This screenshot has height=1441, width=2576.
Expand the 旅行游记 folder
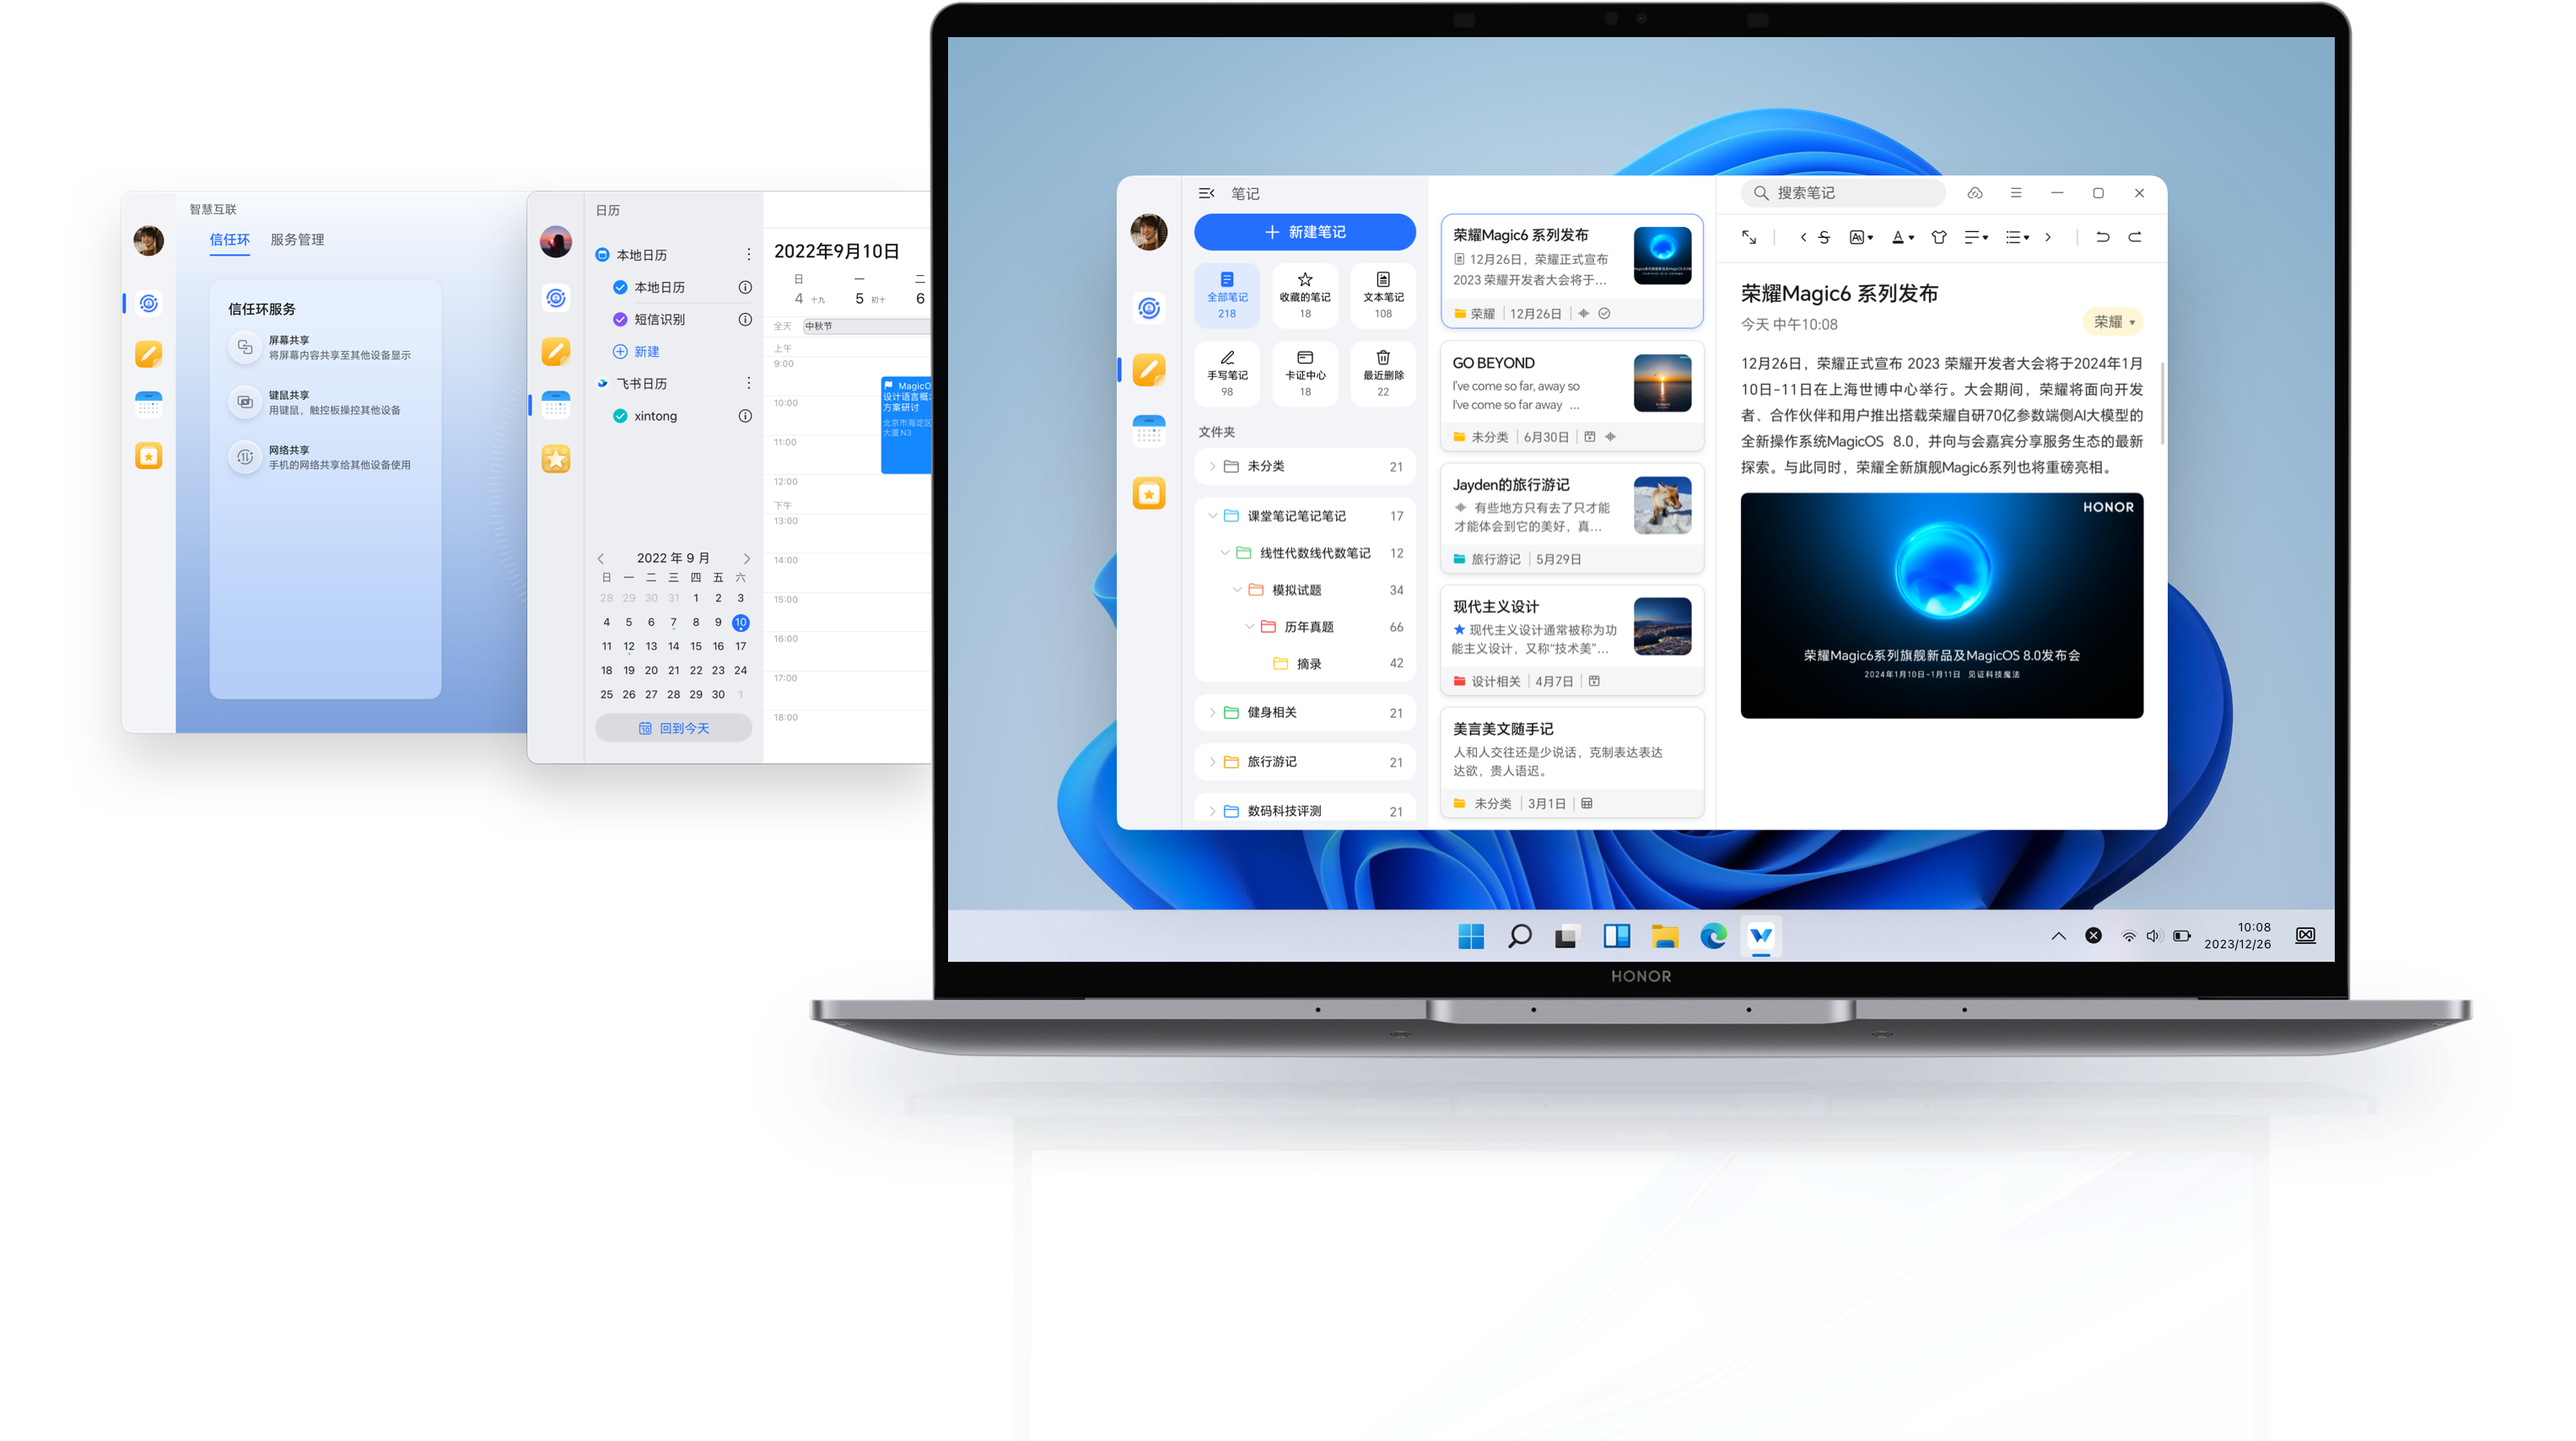(1212, 762)
